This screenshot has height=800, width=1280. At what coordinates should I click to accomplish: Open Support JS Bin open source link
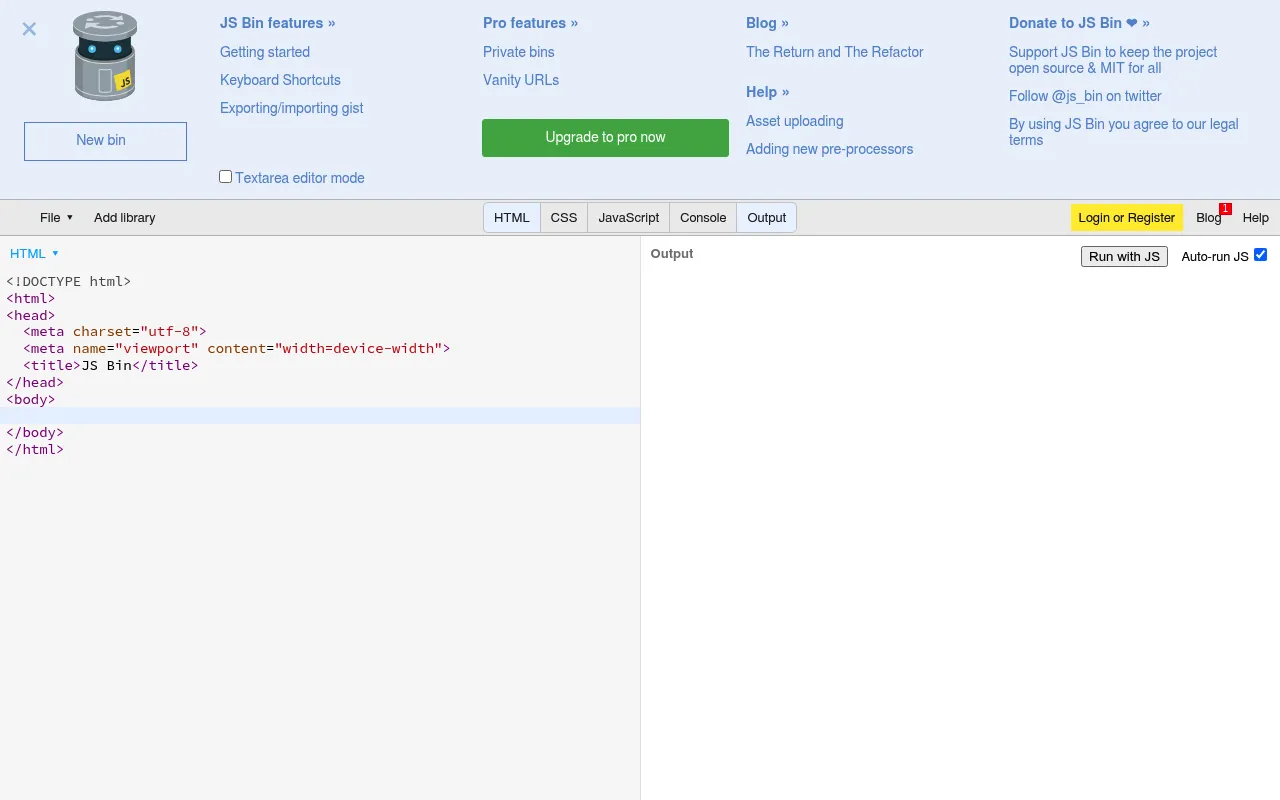click(1113, 60)
